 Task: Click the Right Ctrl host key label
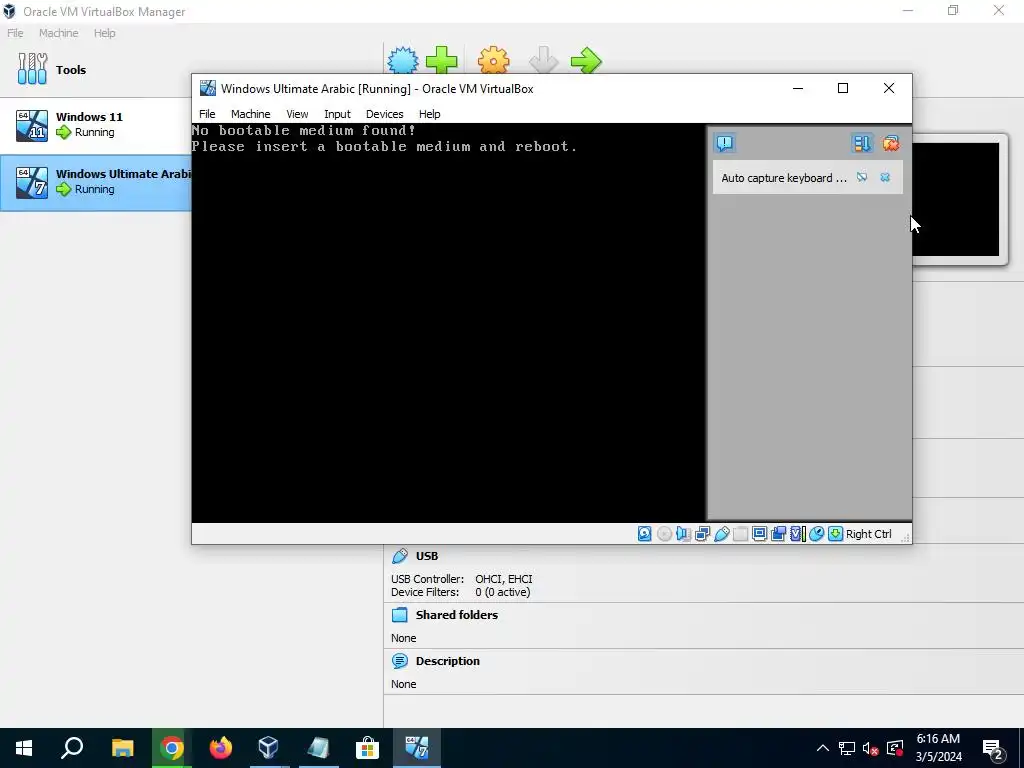(x=869, y=534)
